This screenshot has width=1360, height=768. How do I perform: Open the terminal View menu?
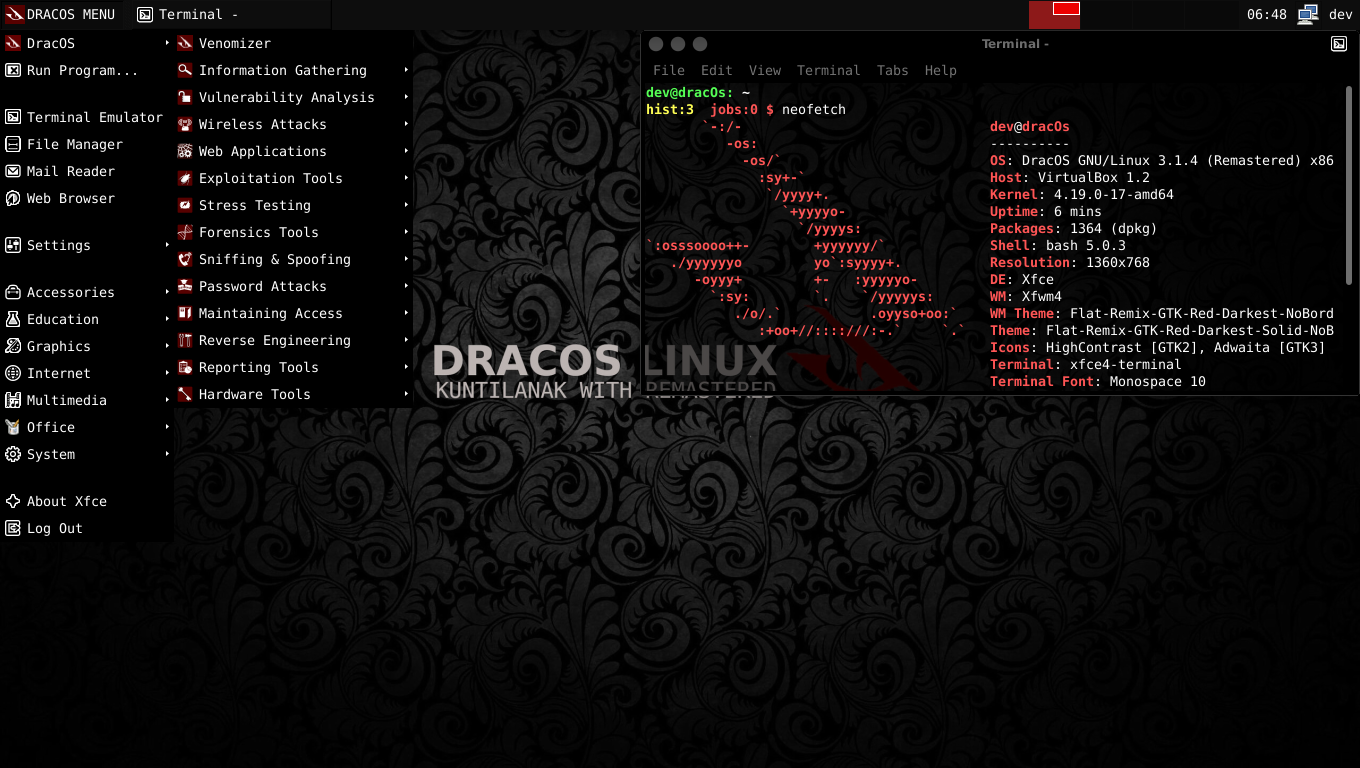765,70
